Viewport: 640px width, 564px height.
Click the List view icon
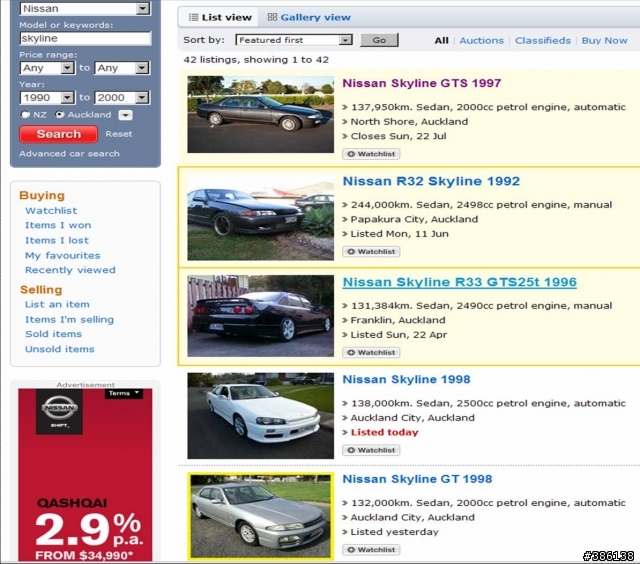point(193,17)
